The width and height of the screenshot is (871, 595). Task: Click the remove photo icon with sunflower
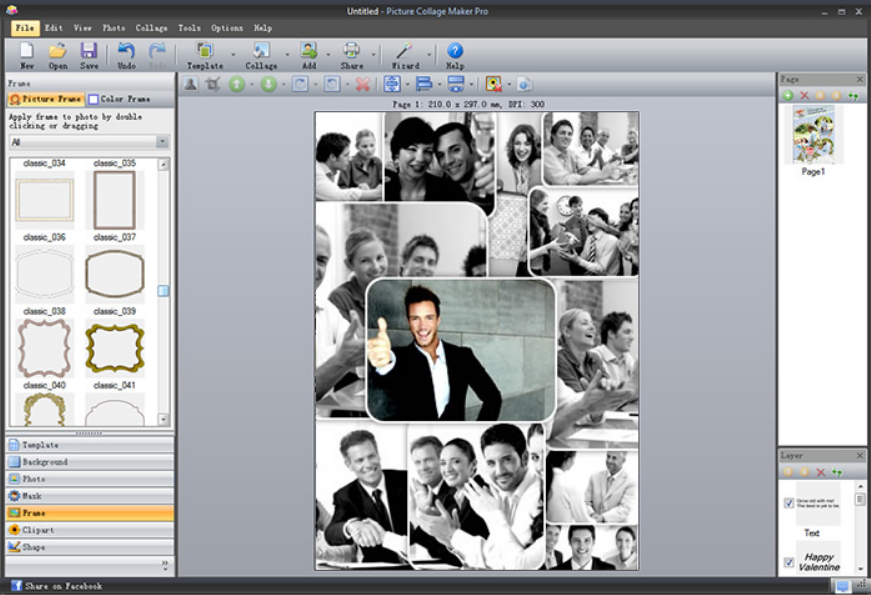pyautogui.click(x=493, y=84)
